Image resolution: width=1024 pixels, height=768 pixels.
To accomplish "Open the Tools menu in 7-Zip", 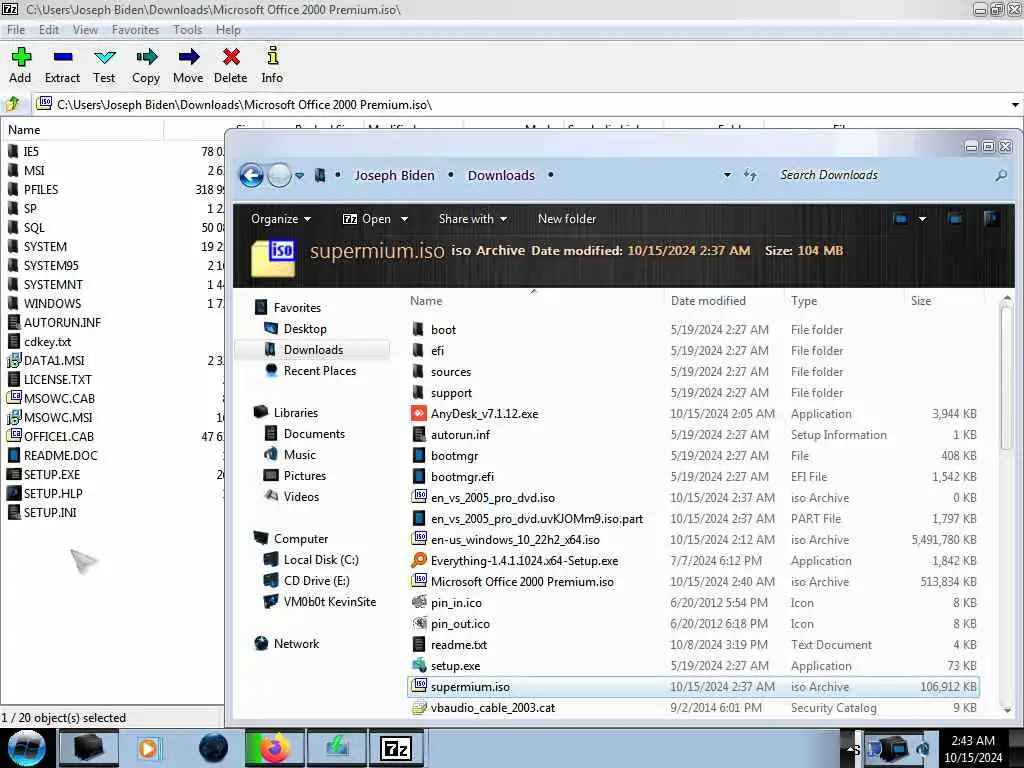I will pos(187,30).
